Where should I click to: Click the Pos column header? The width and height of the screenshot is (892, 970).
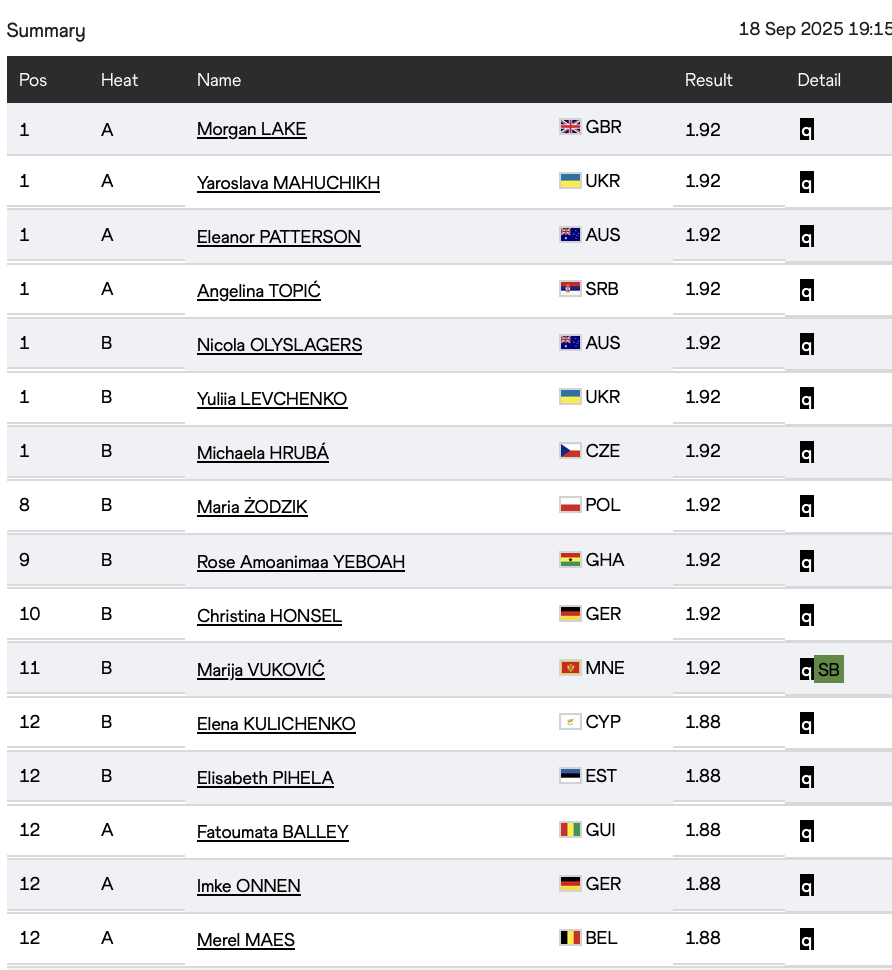pos(33,80)
